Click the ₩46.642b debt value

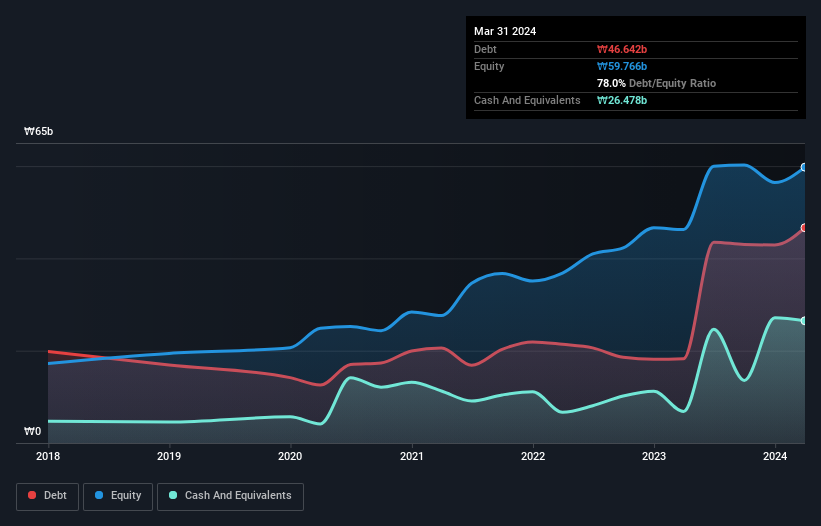tap(622, 49)
